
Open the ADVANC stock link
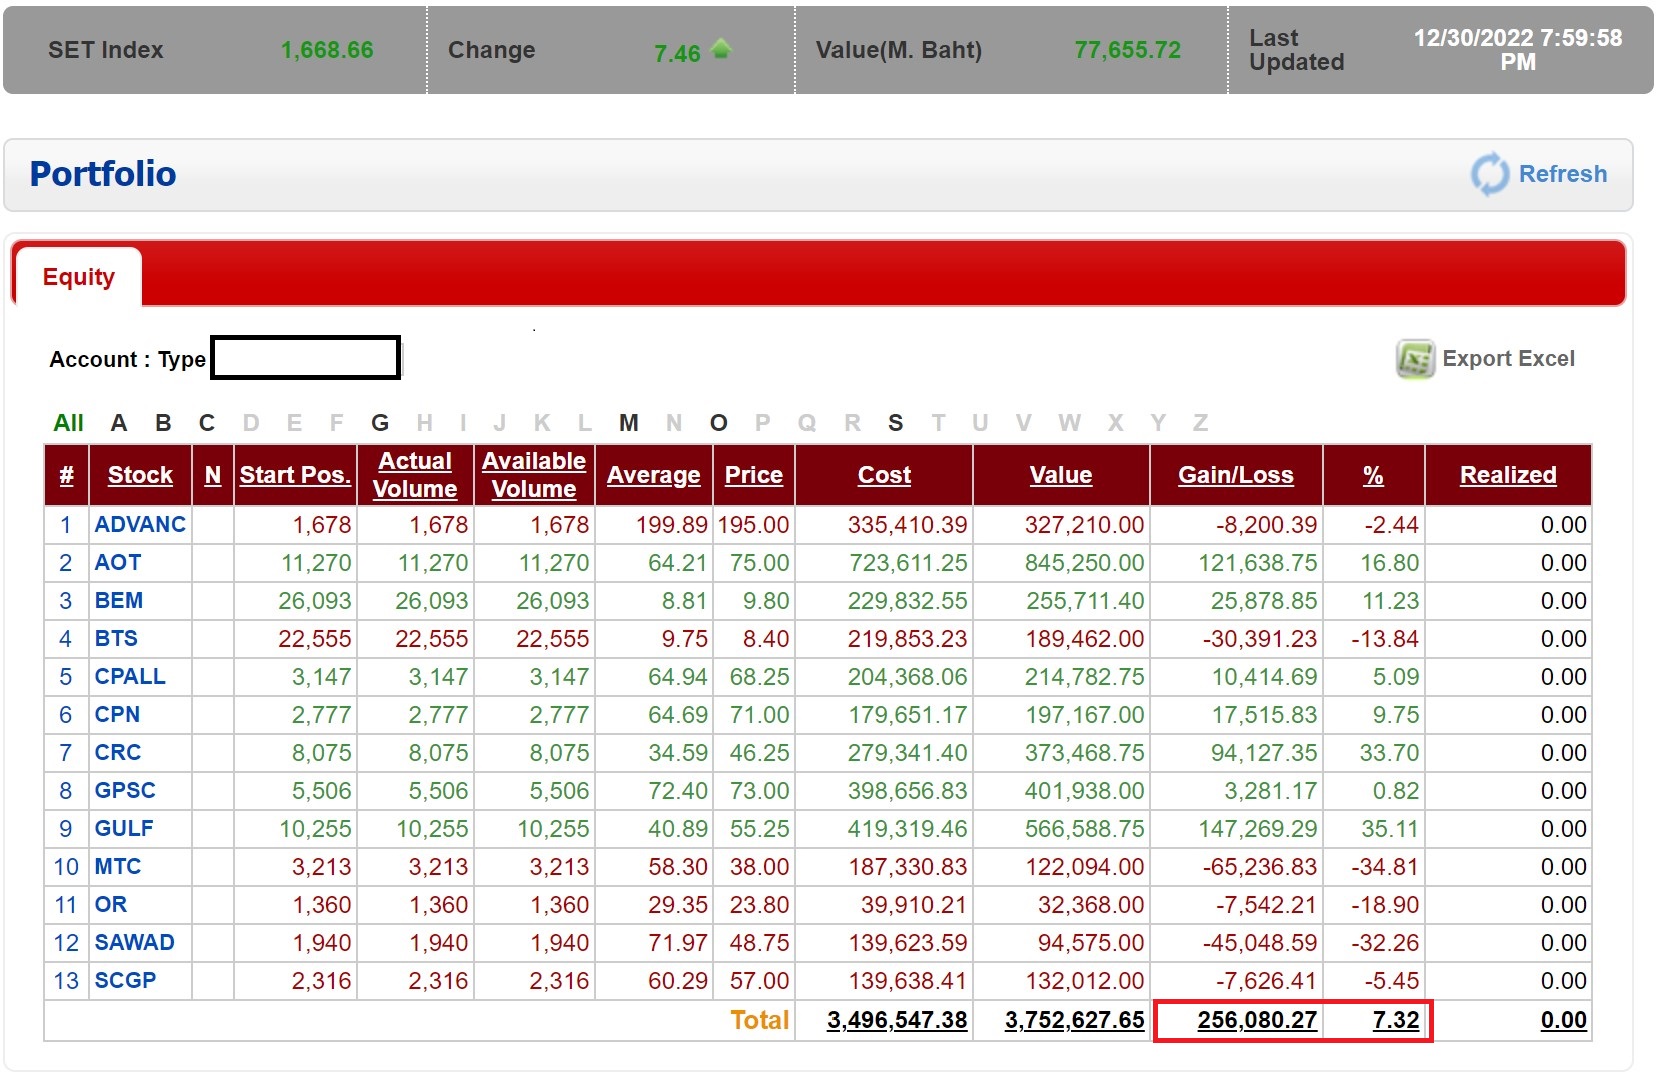[x=140, y=525]
